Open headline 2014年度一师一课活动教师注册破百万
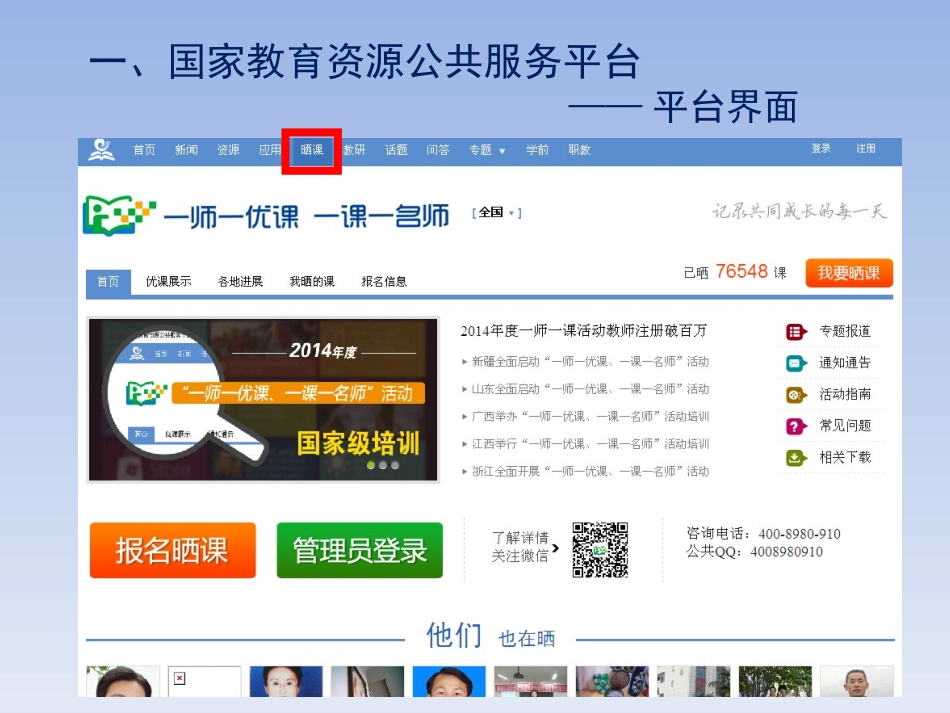The width and height of the screenshot is (950, 713). tap(583, 331)
